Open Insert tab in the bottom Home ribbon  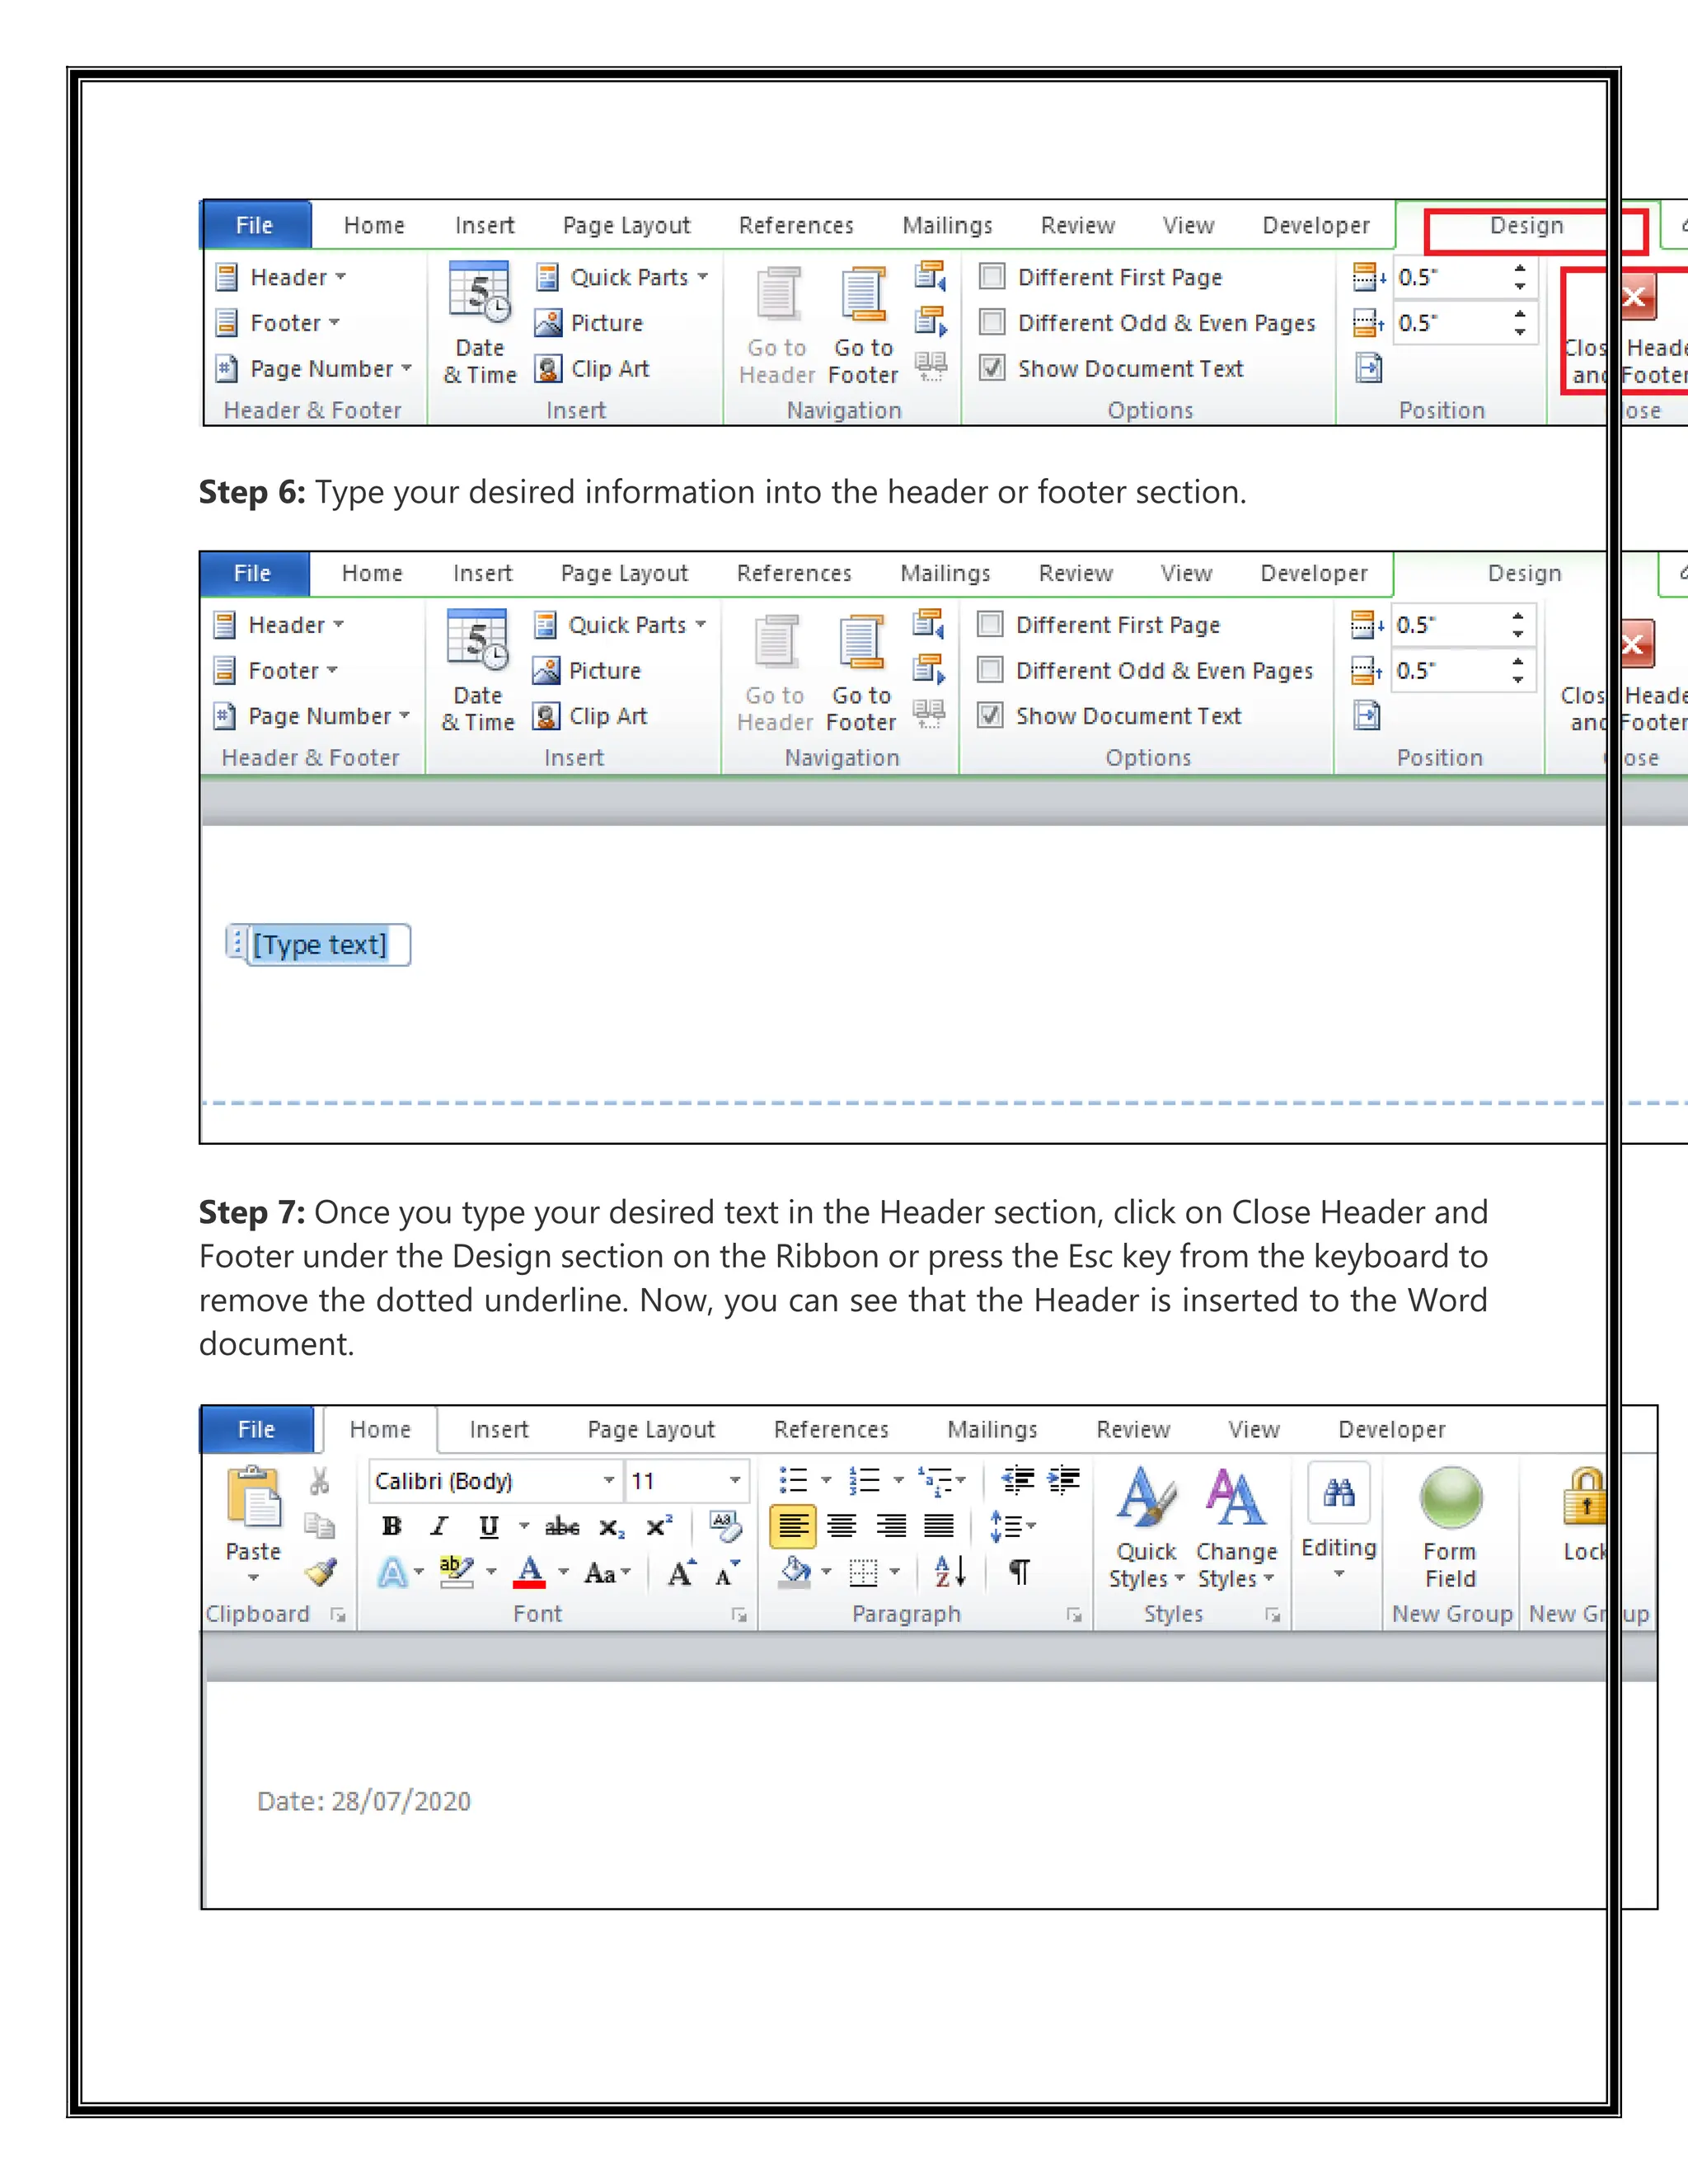coord(499,1430)
